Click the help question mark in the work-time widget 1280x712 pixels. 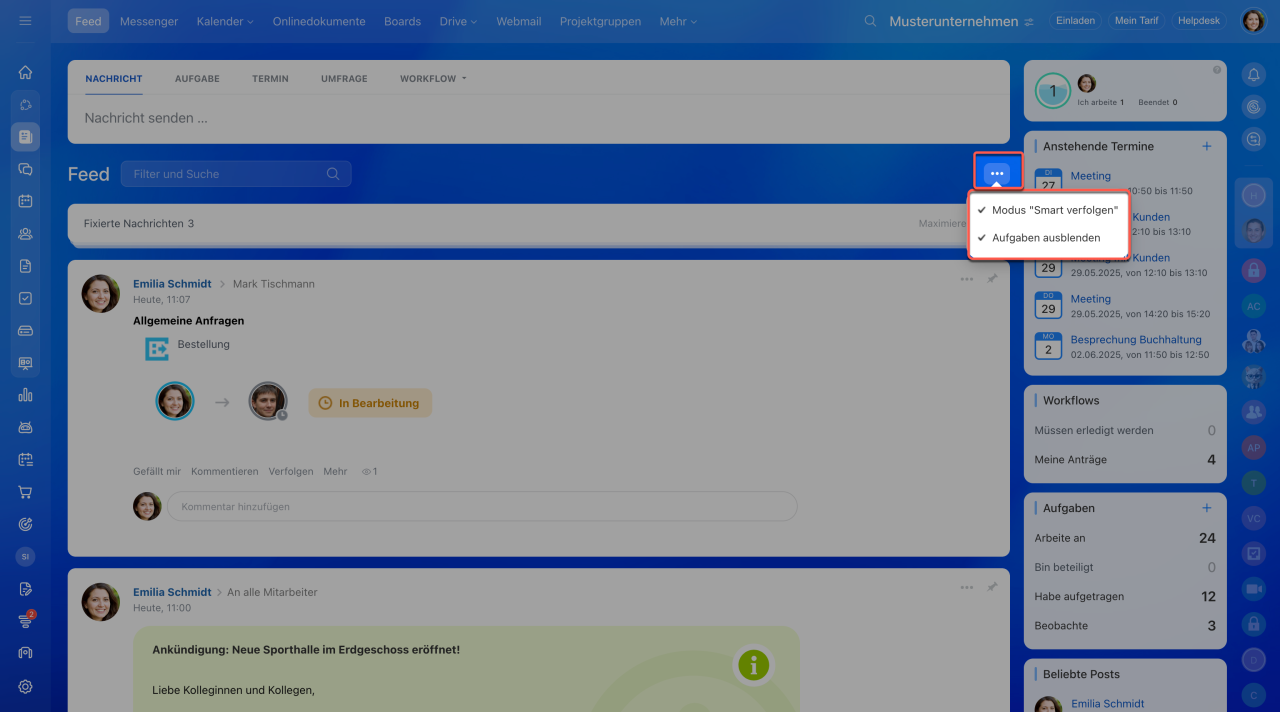[x=1217, y=70]
